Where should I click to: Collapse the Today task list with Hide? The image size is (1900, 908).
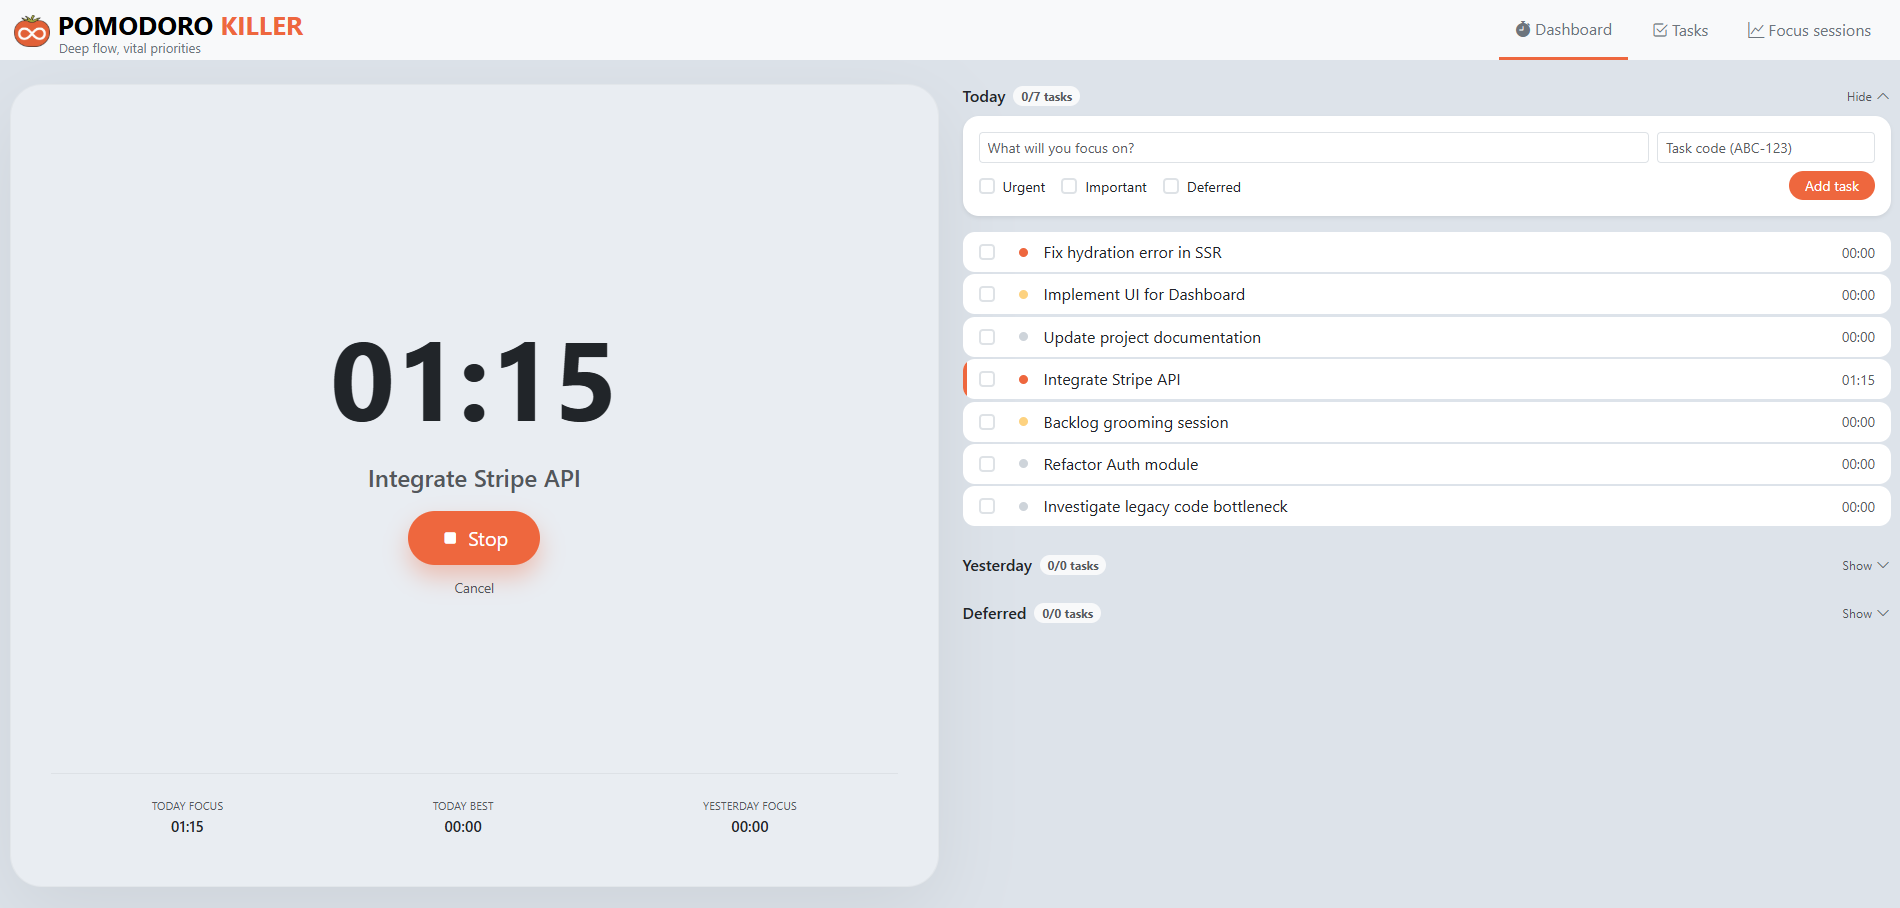[1866, 97]
